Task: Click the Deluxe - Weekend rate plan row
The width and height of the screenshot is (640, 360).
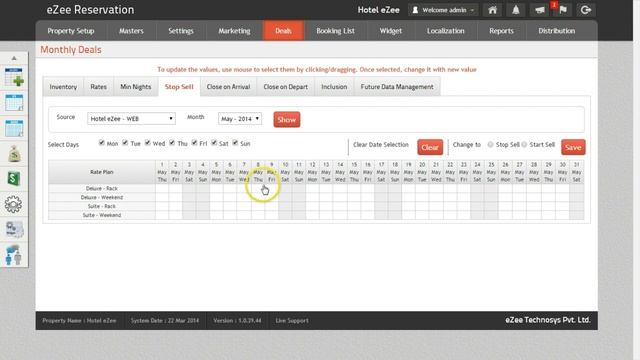Action: [102, 198]
